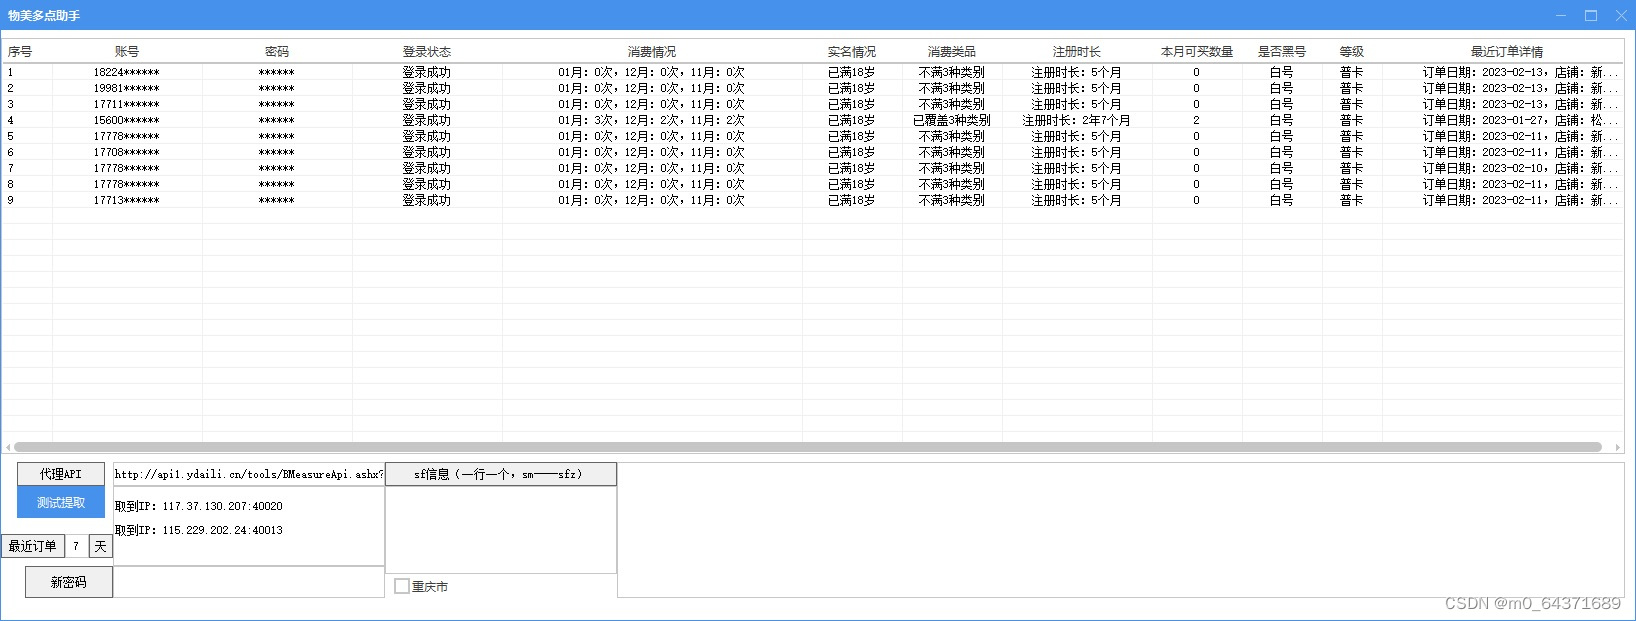
Task: Focus the new password input field
Action: [x=249, y=582]
